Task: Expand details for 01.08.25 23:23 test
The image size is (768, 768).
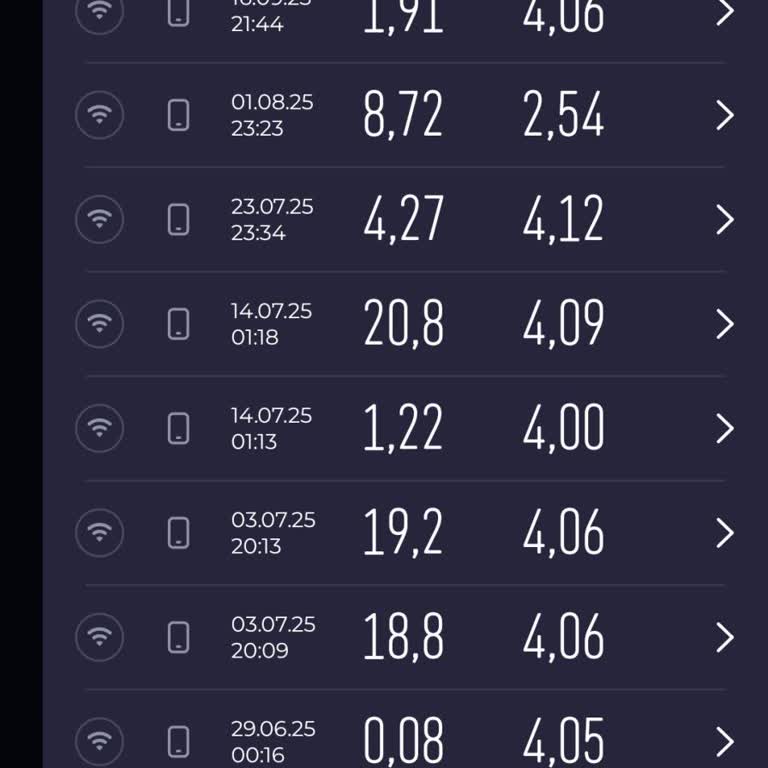Action: [725, 115]
